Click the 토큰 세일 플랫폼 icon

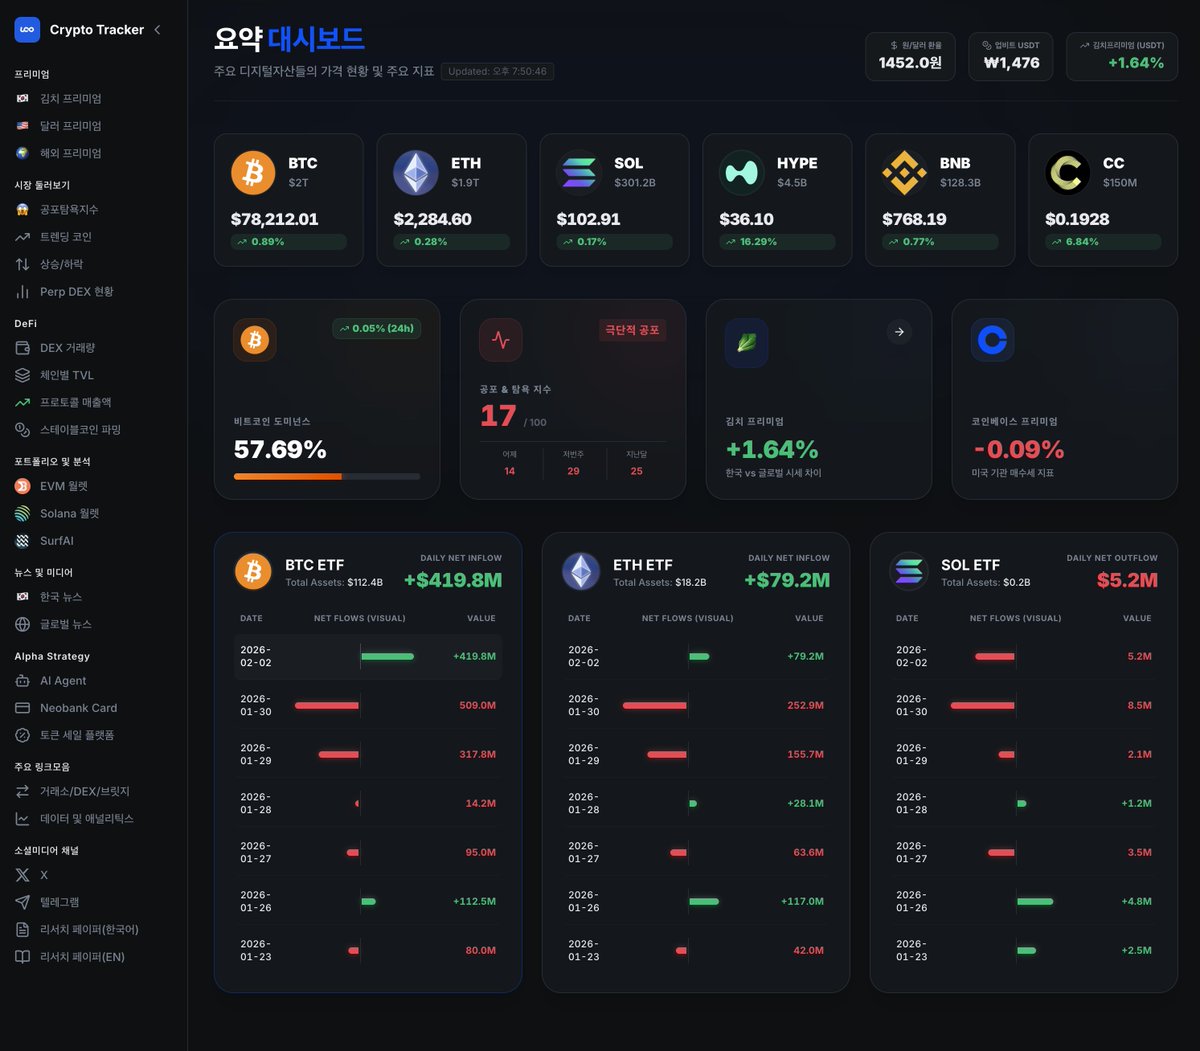point(22,735)
